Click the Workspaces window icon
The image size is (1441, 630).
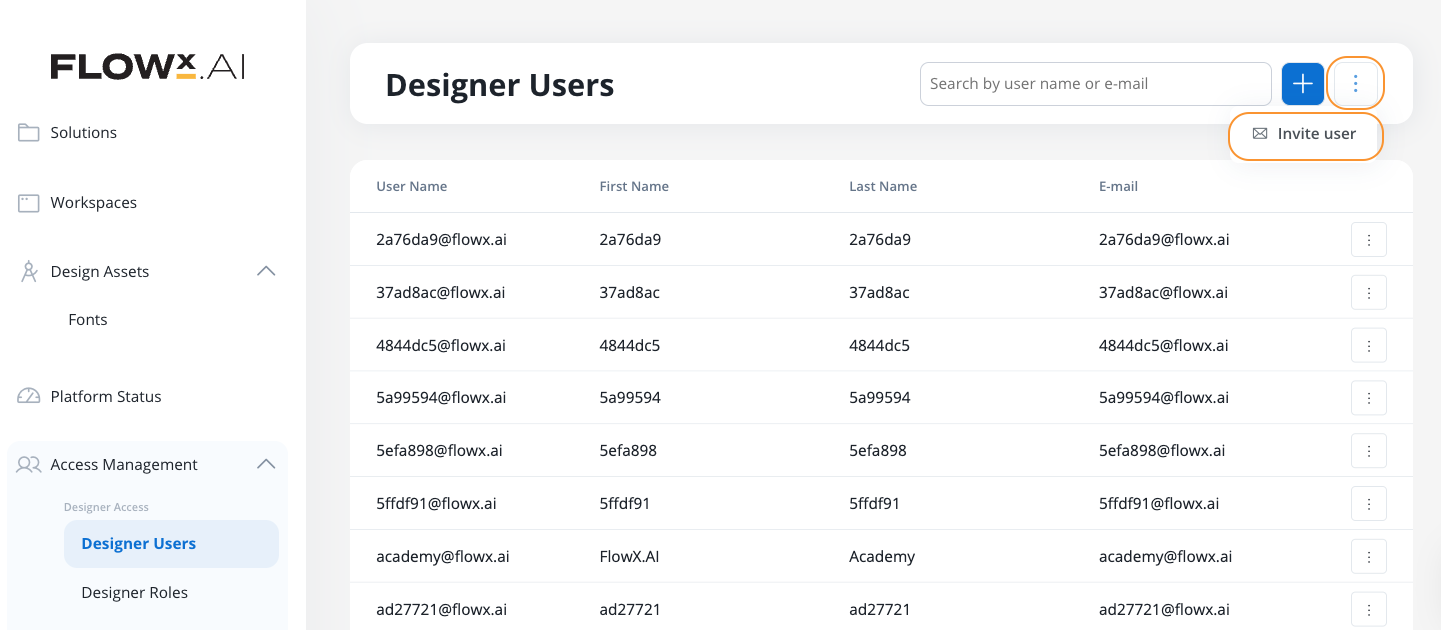[29, 203]
